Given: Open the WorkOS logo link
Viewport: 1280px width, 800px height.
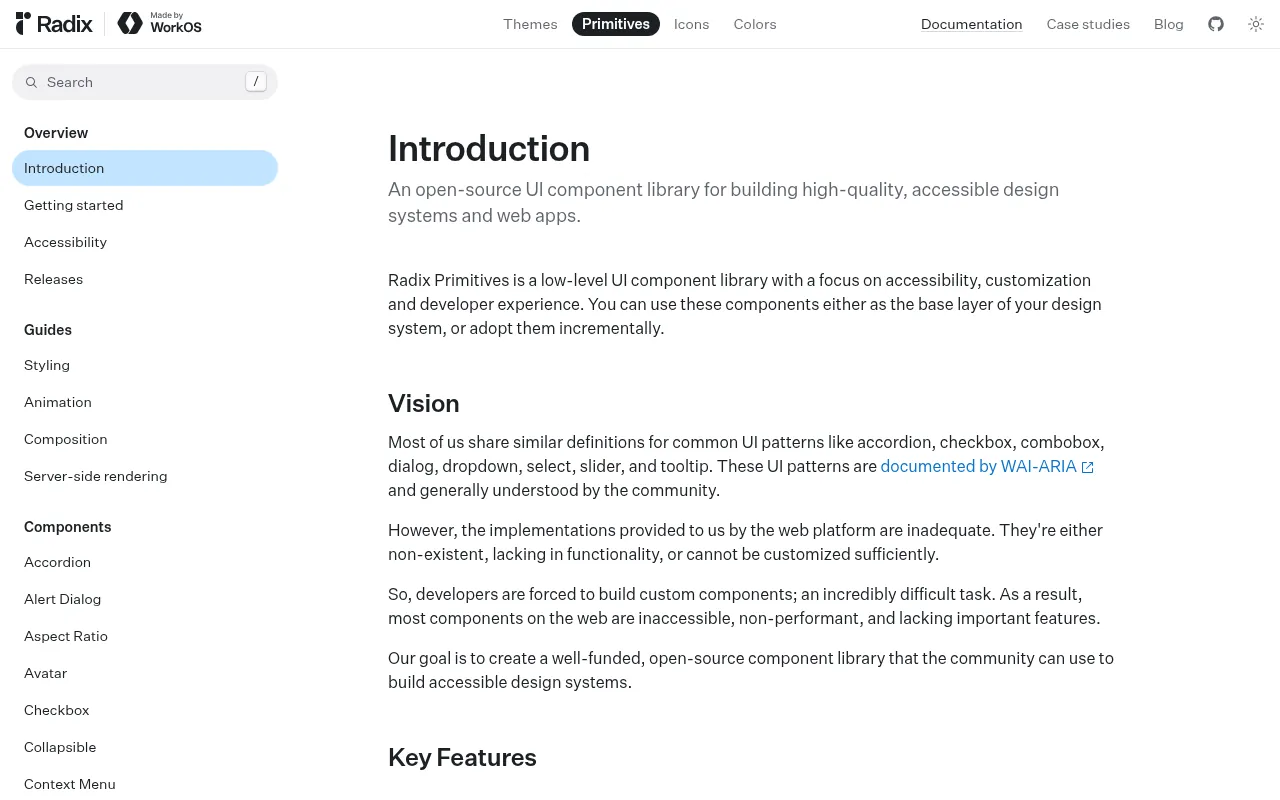Looking at the screenshot, I should click(x=159, y=24).
